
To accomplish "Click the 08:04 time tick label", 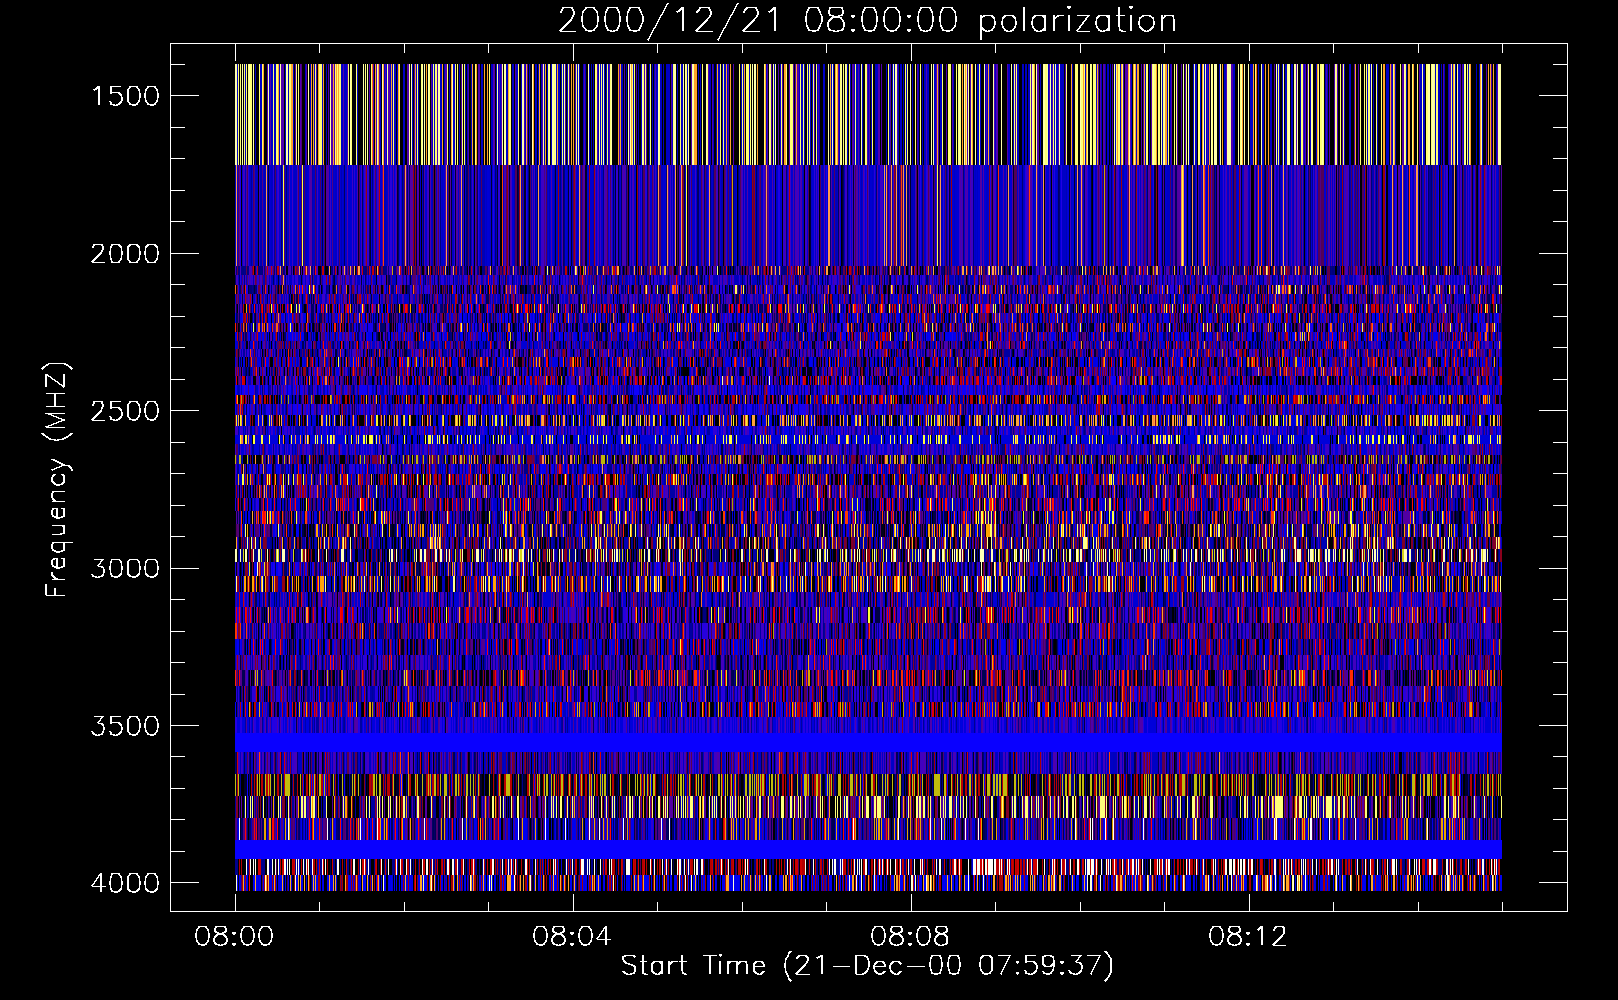I will 572,937.
